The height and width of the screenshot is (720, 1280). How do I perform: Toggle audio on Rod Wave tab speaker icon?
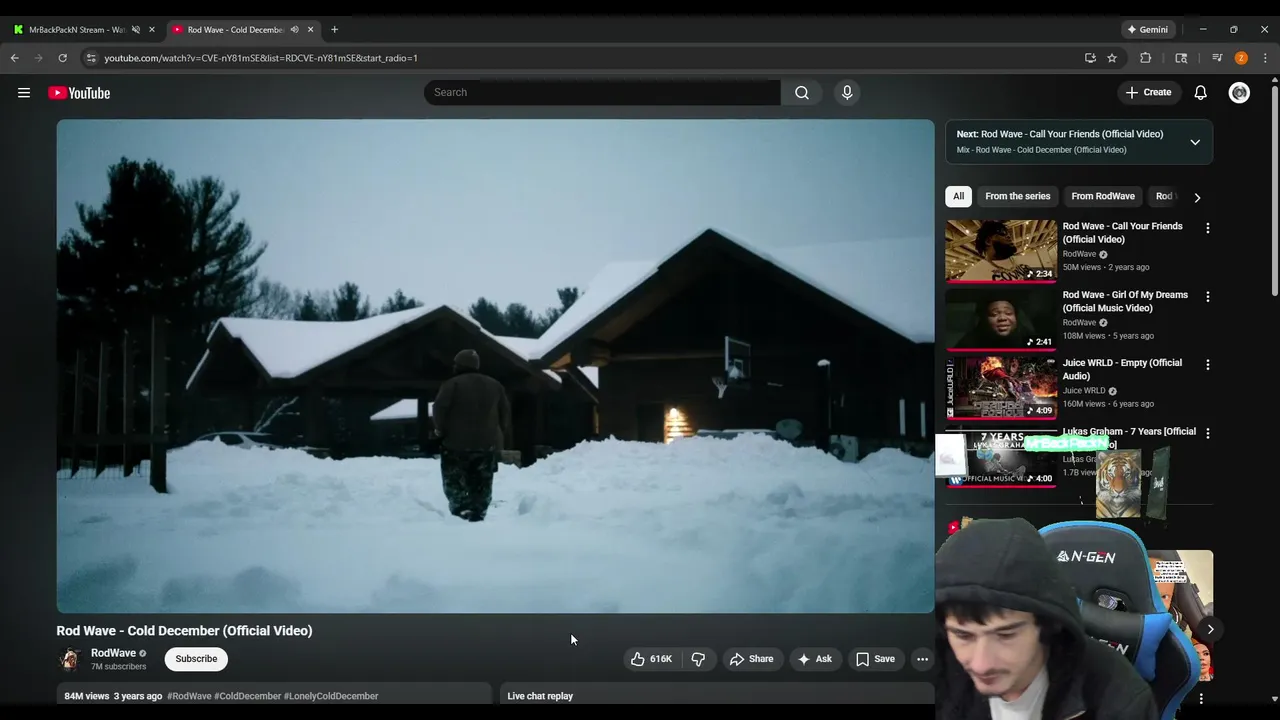pos(294,30)
